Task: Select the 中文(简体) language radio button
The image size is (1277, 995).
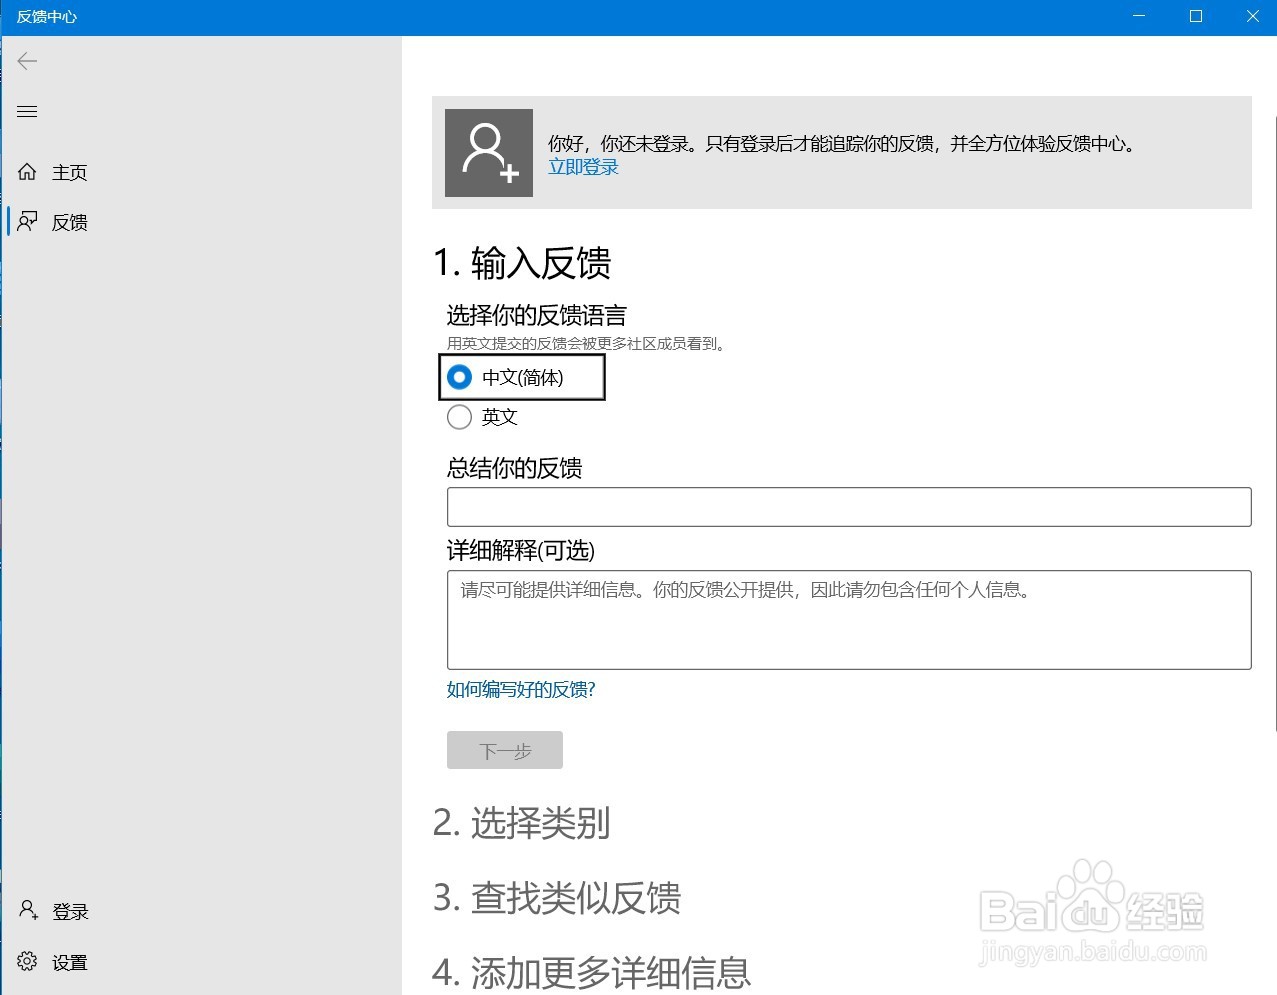Action: 459,377
